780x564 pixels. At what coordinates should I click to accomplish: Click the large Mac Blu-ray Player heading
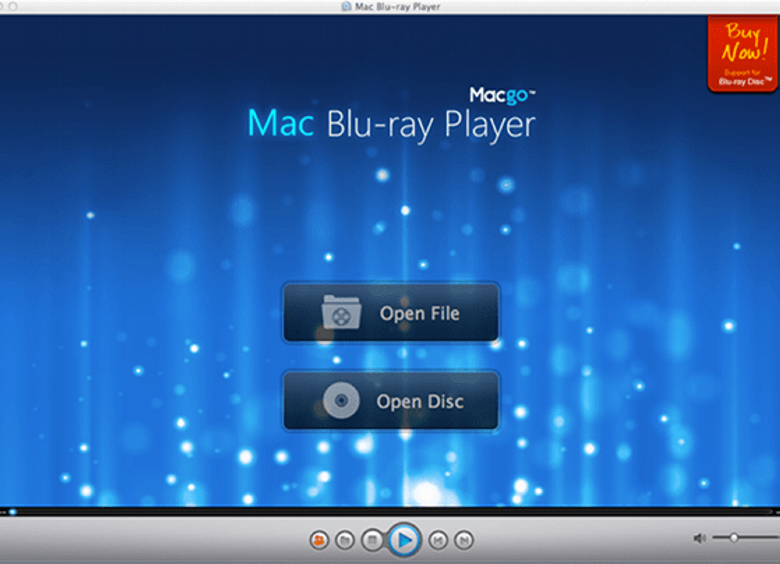[x=391, y=125]
